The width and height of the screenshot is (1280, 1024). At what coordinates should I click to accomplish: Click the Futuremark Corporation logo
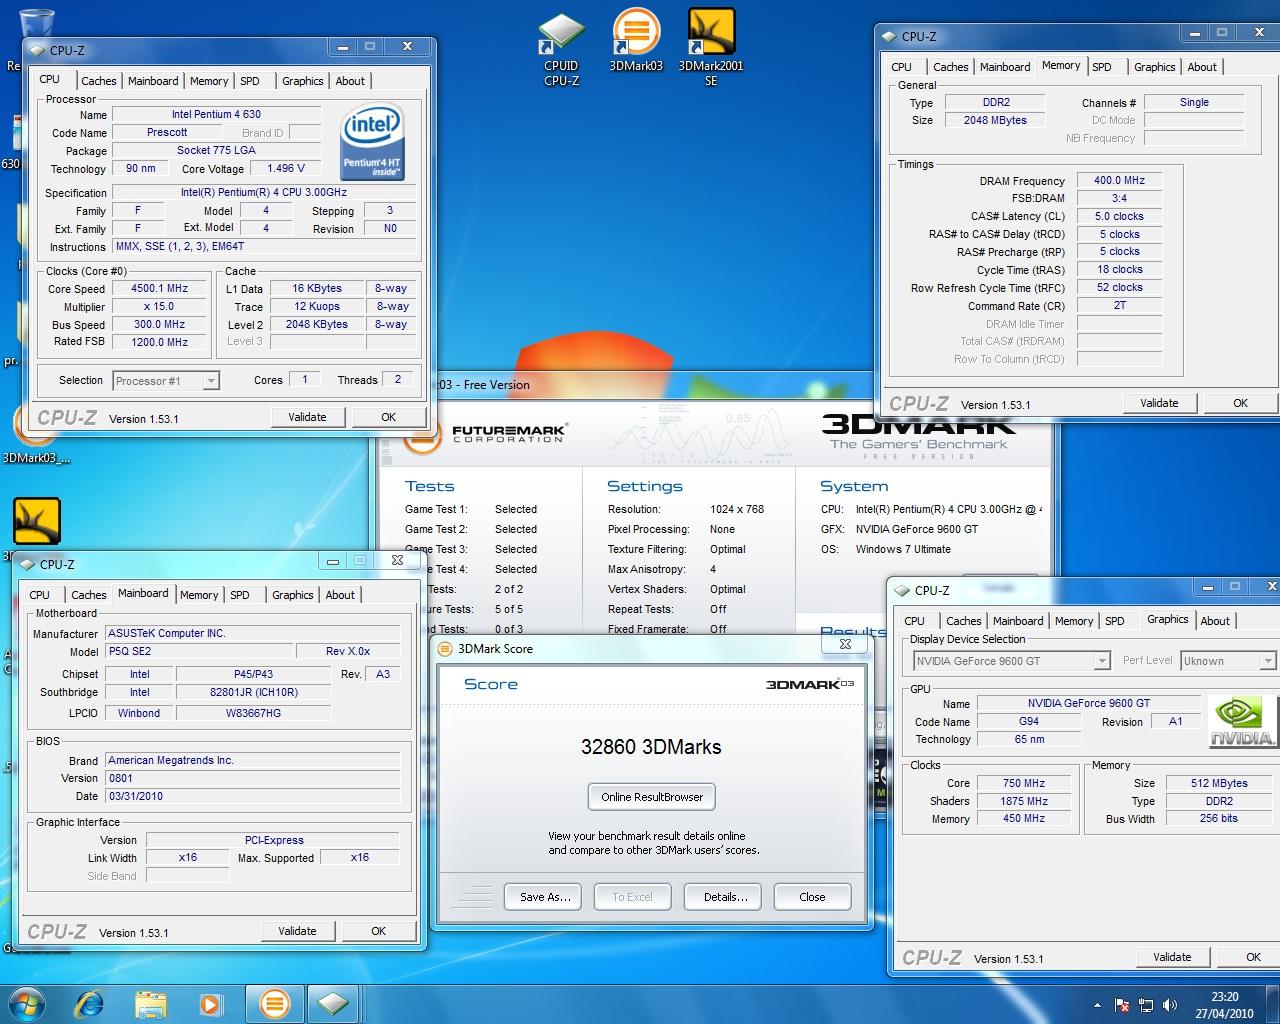tap(485, 434)
